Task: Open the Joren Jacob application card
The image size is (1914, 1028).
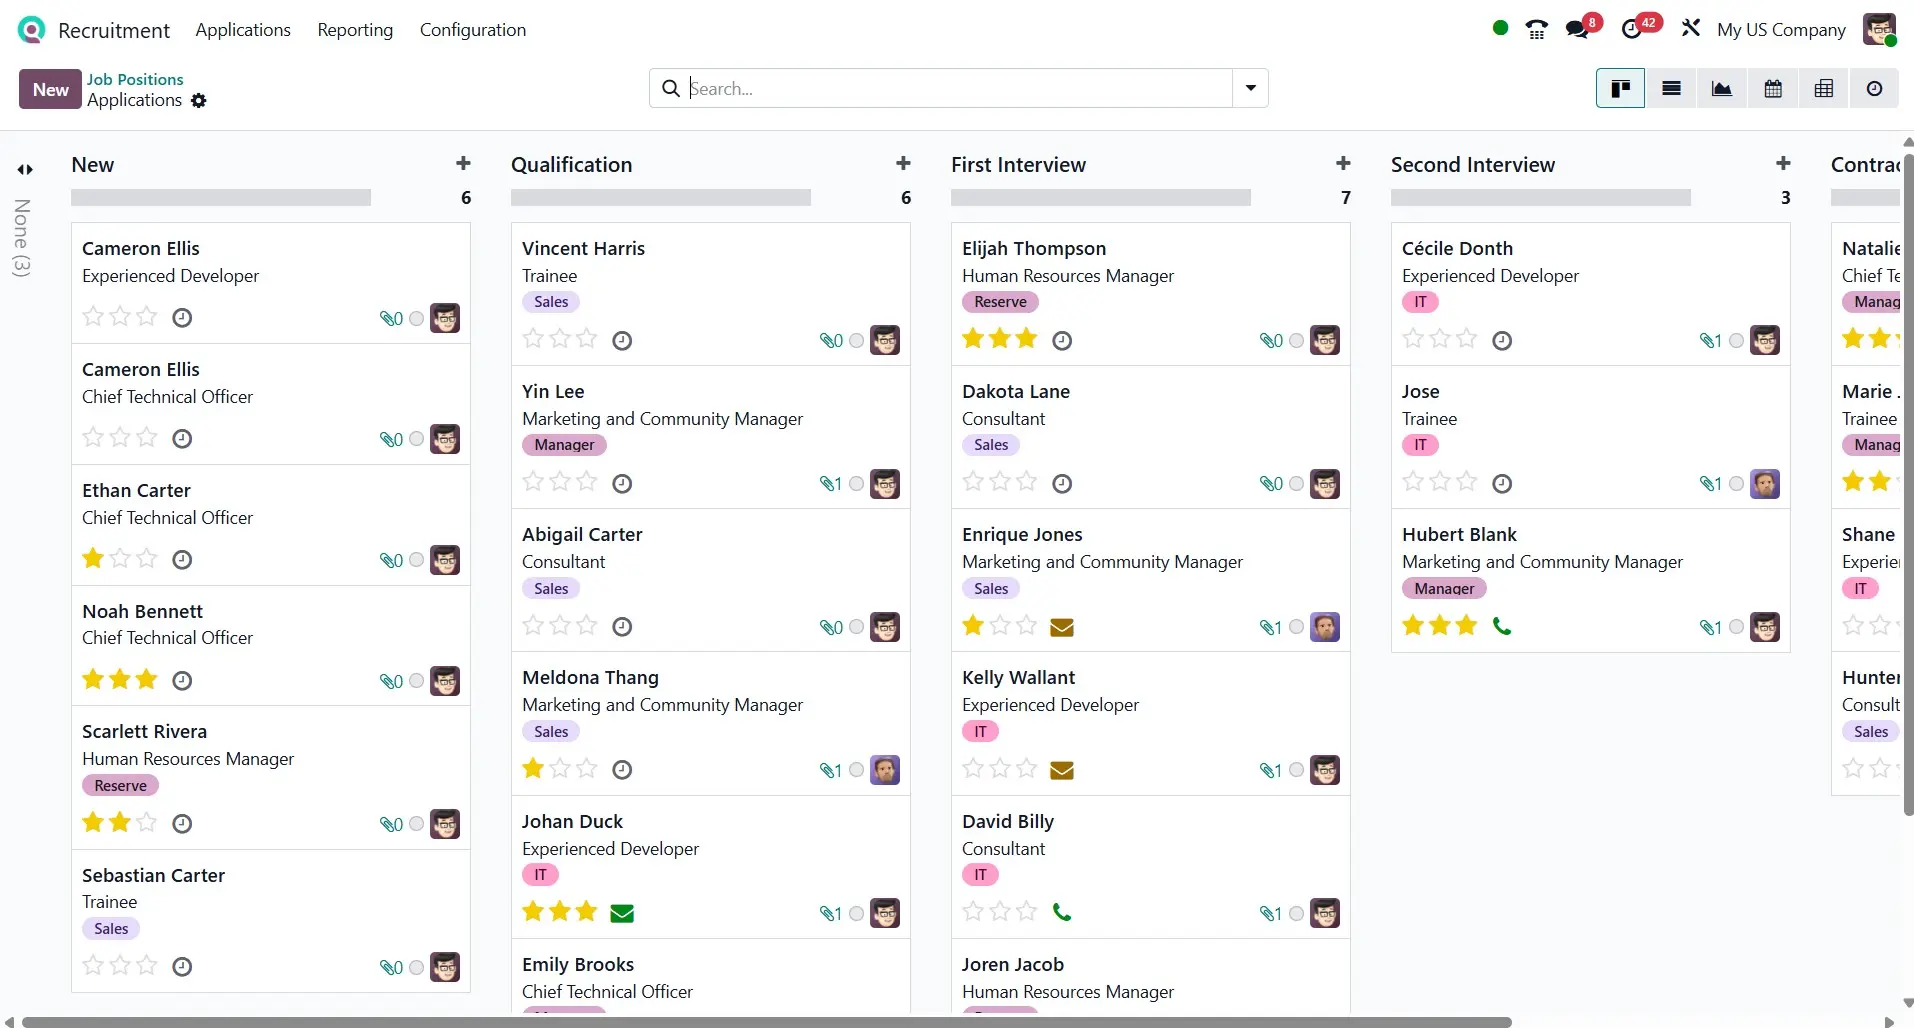Action: [1150, 977]
